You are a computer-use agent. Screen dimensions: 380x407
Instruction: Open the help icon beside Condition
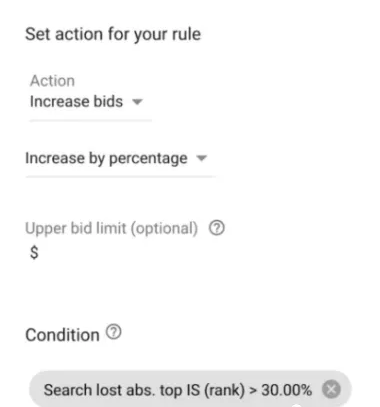coord(114,332)
